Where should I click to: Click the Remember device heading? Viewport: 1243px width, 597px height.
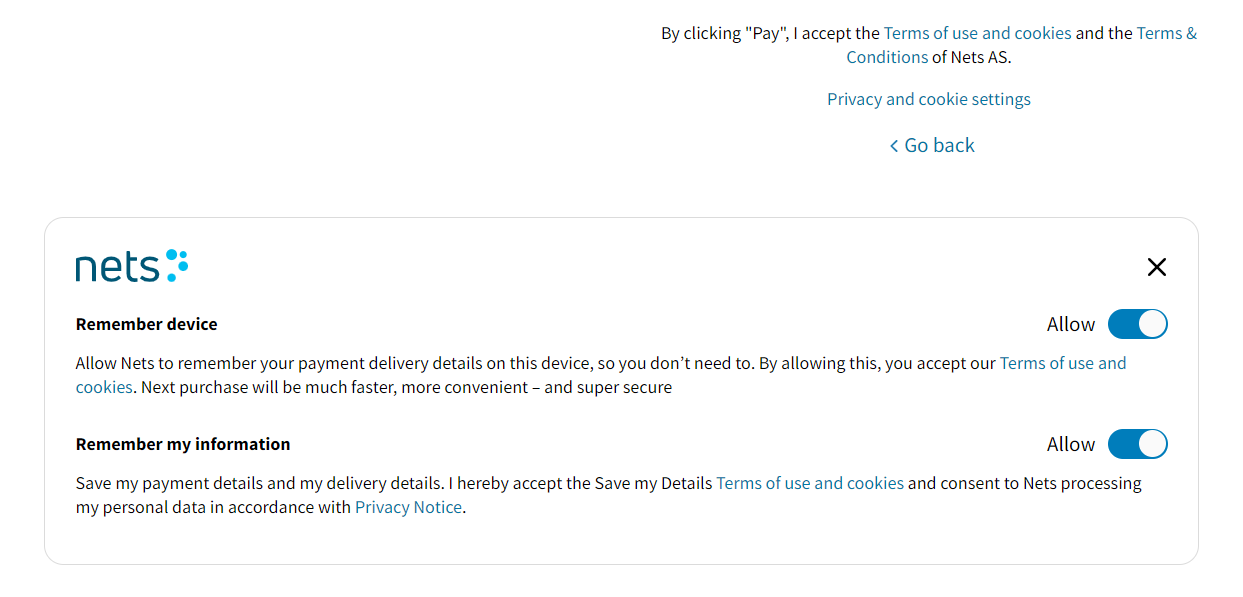pos(146,324)
